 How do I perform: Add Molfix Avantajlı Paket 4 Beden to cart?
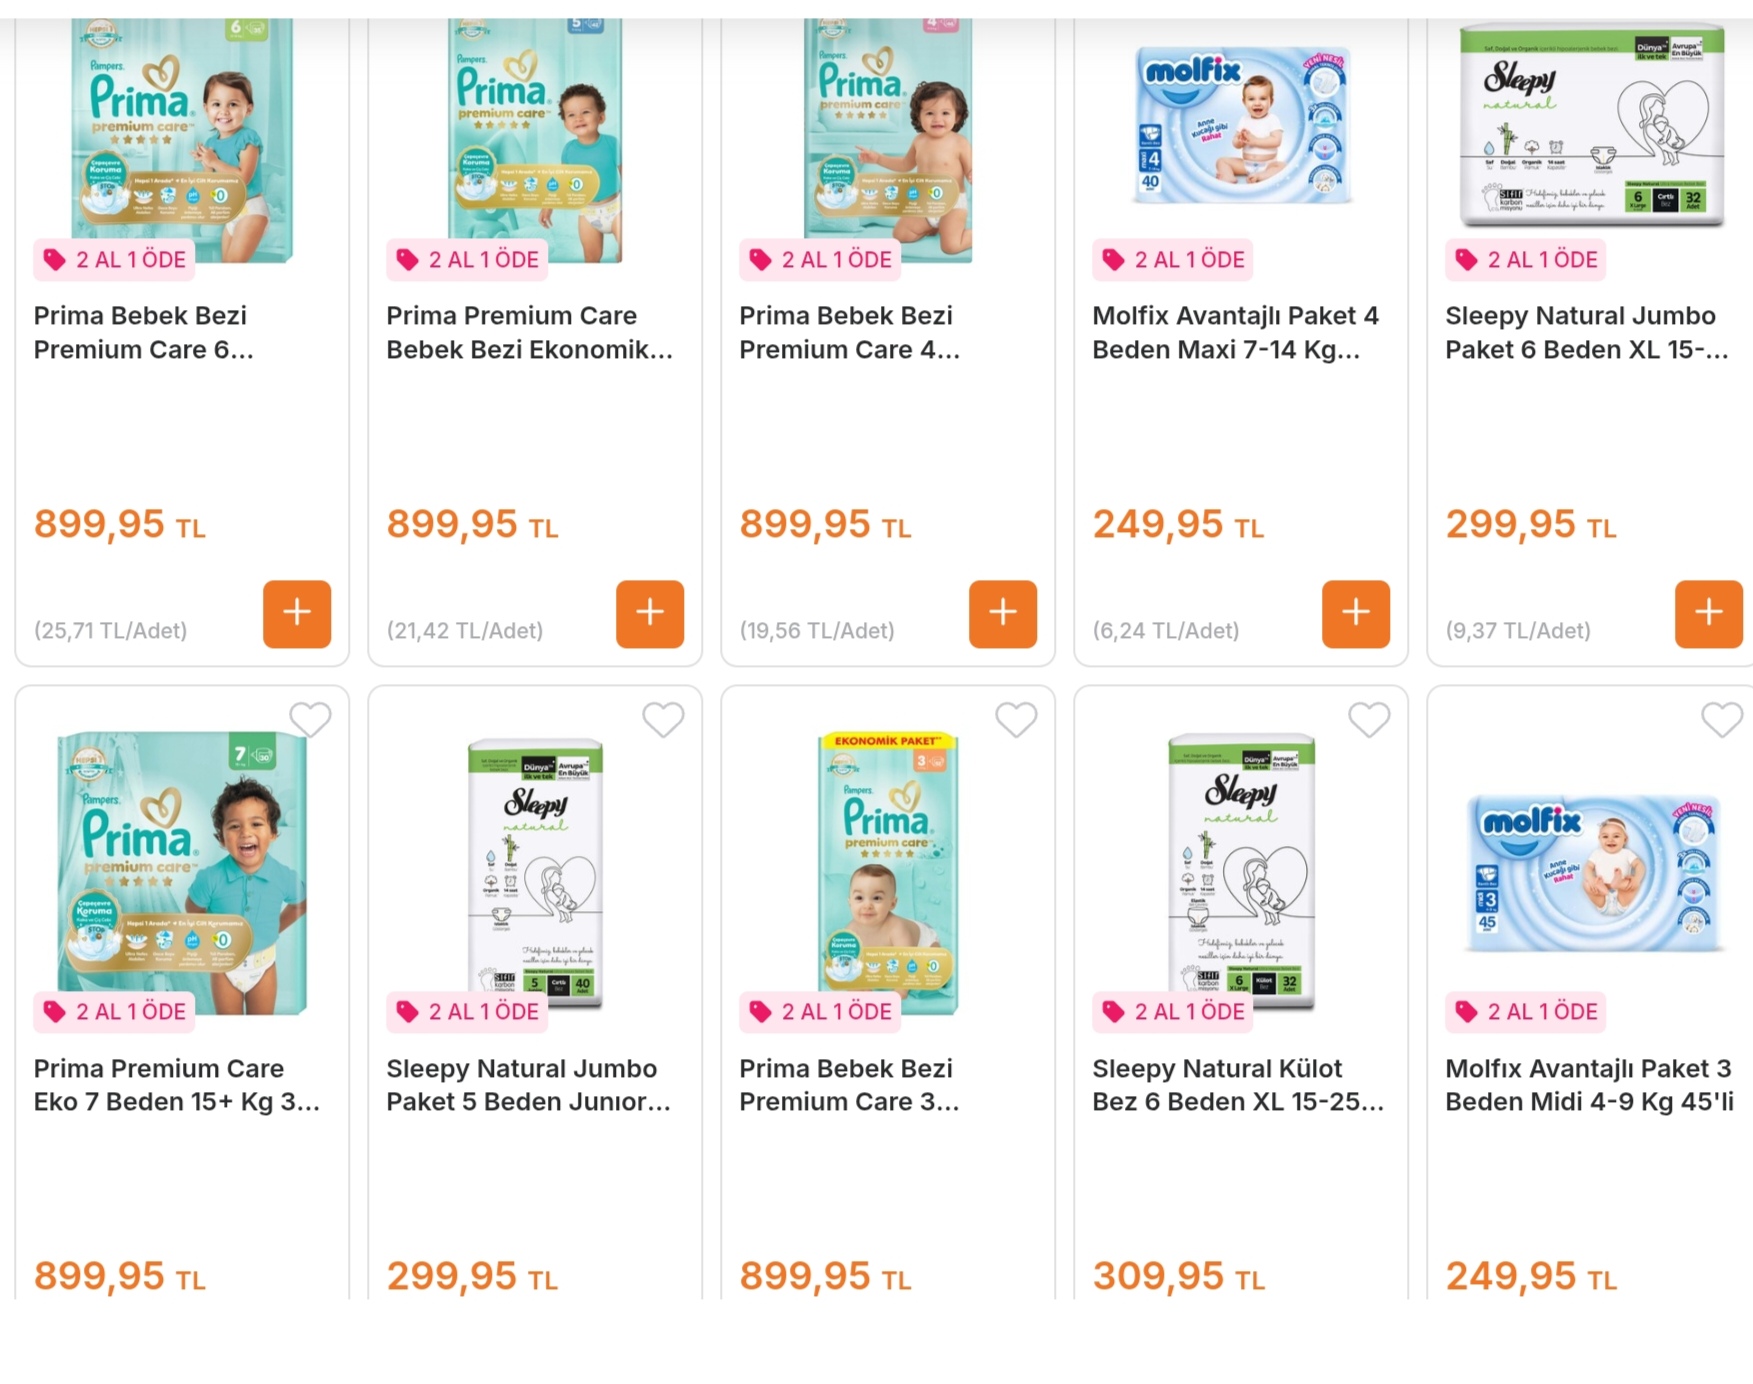pyautogui.click(x=1356, y=613)
